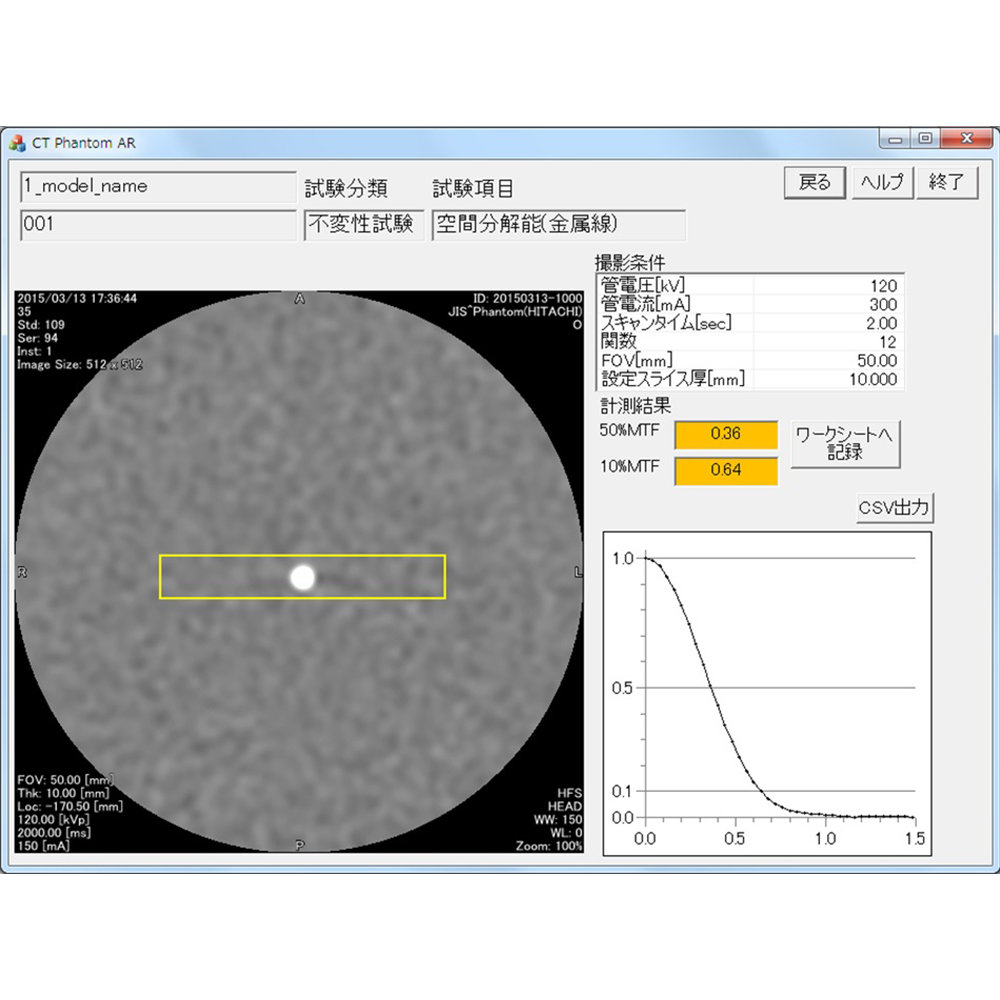This screenshot has height=1000, width=1000.
Task: Click the 空間分解能(金属線) test item field
Action: [x=559, y=224]
